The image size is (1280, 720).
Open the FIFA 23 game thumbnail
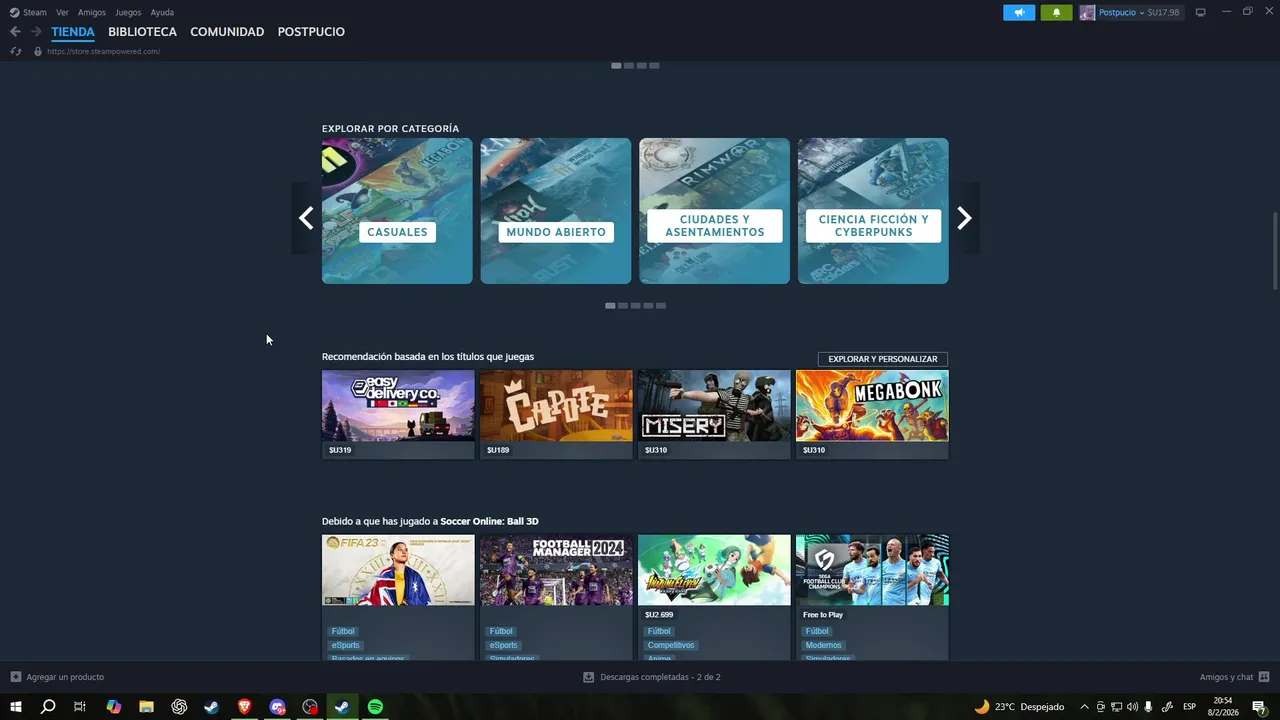(x=398, y=570)
